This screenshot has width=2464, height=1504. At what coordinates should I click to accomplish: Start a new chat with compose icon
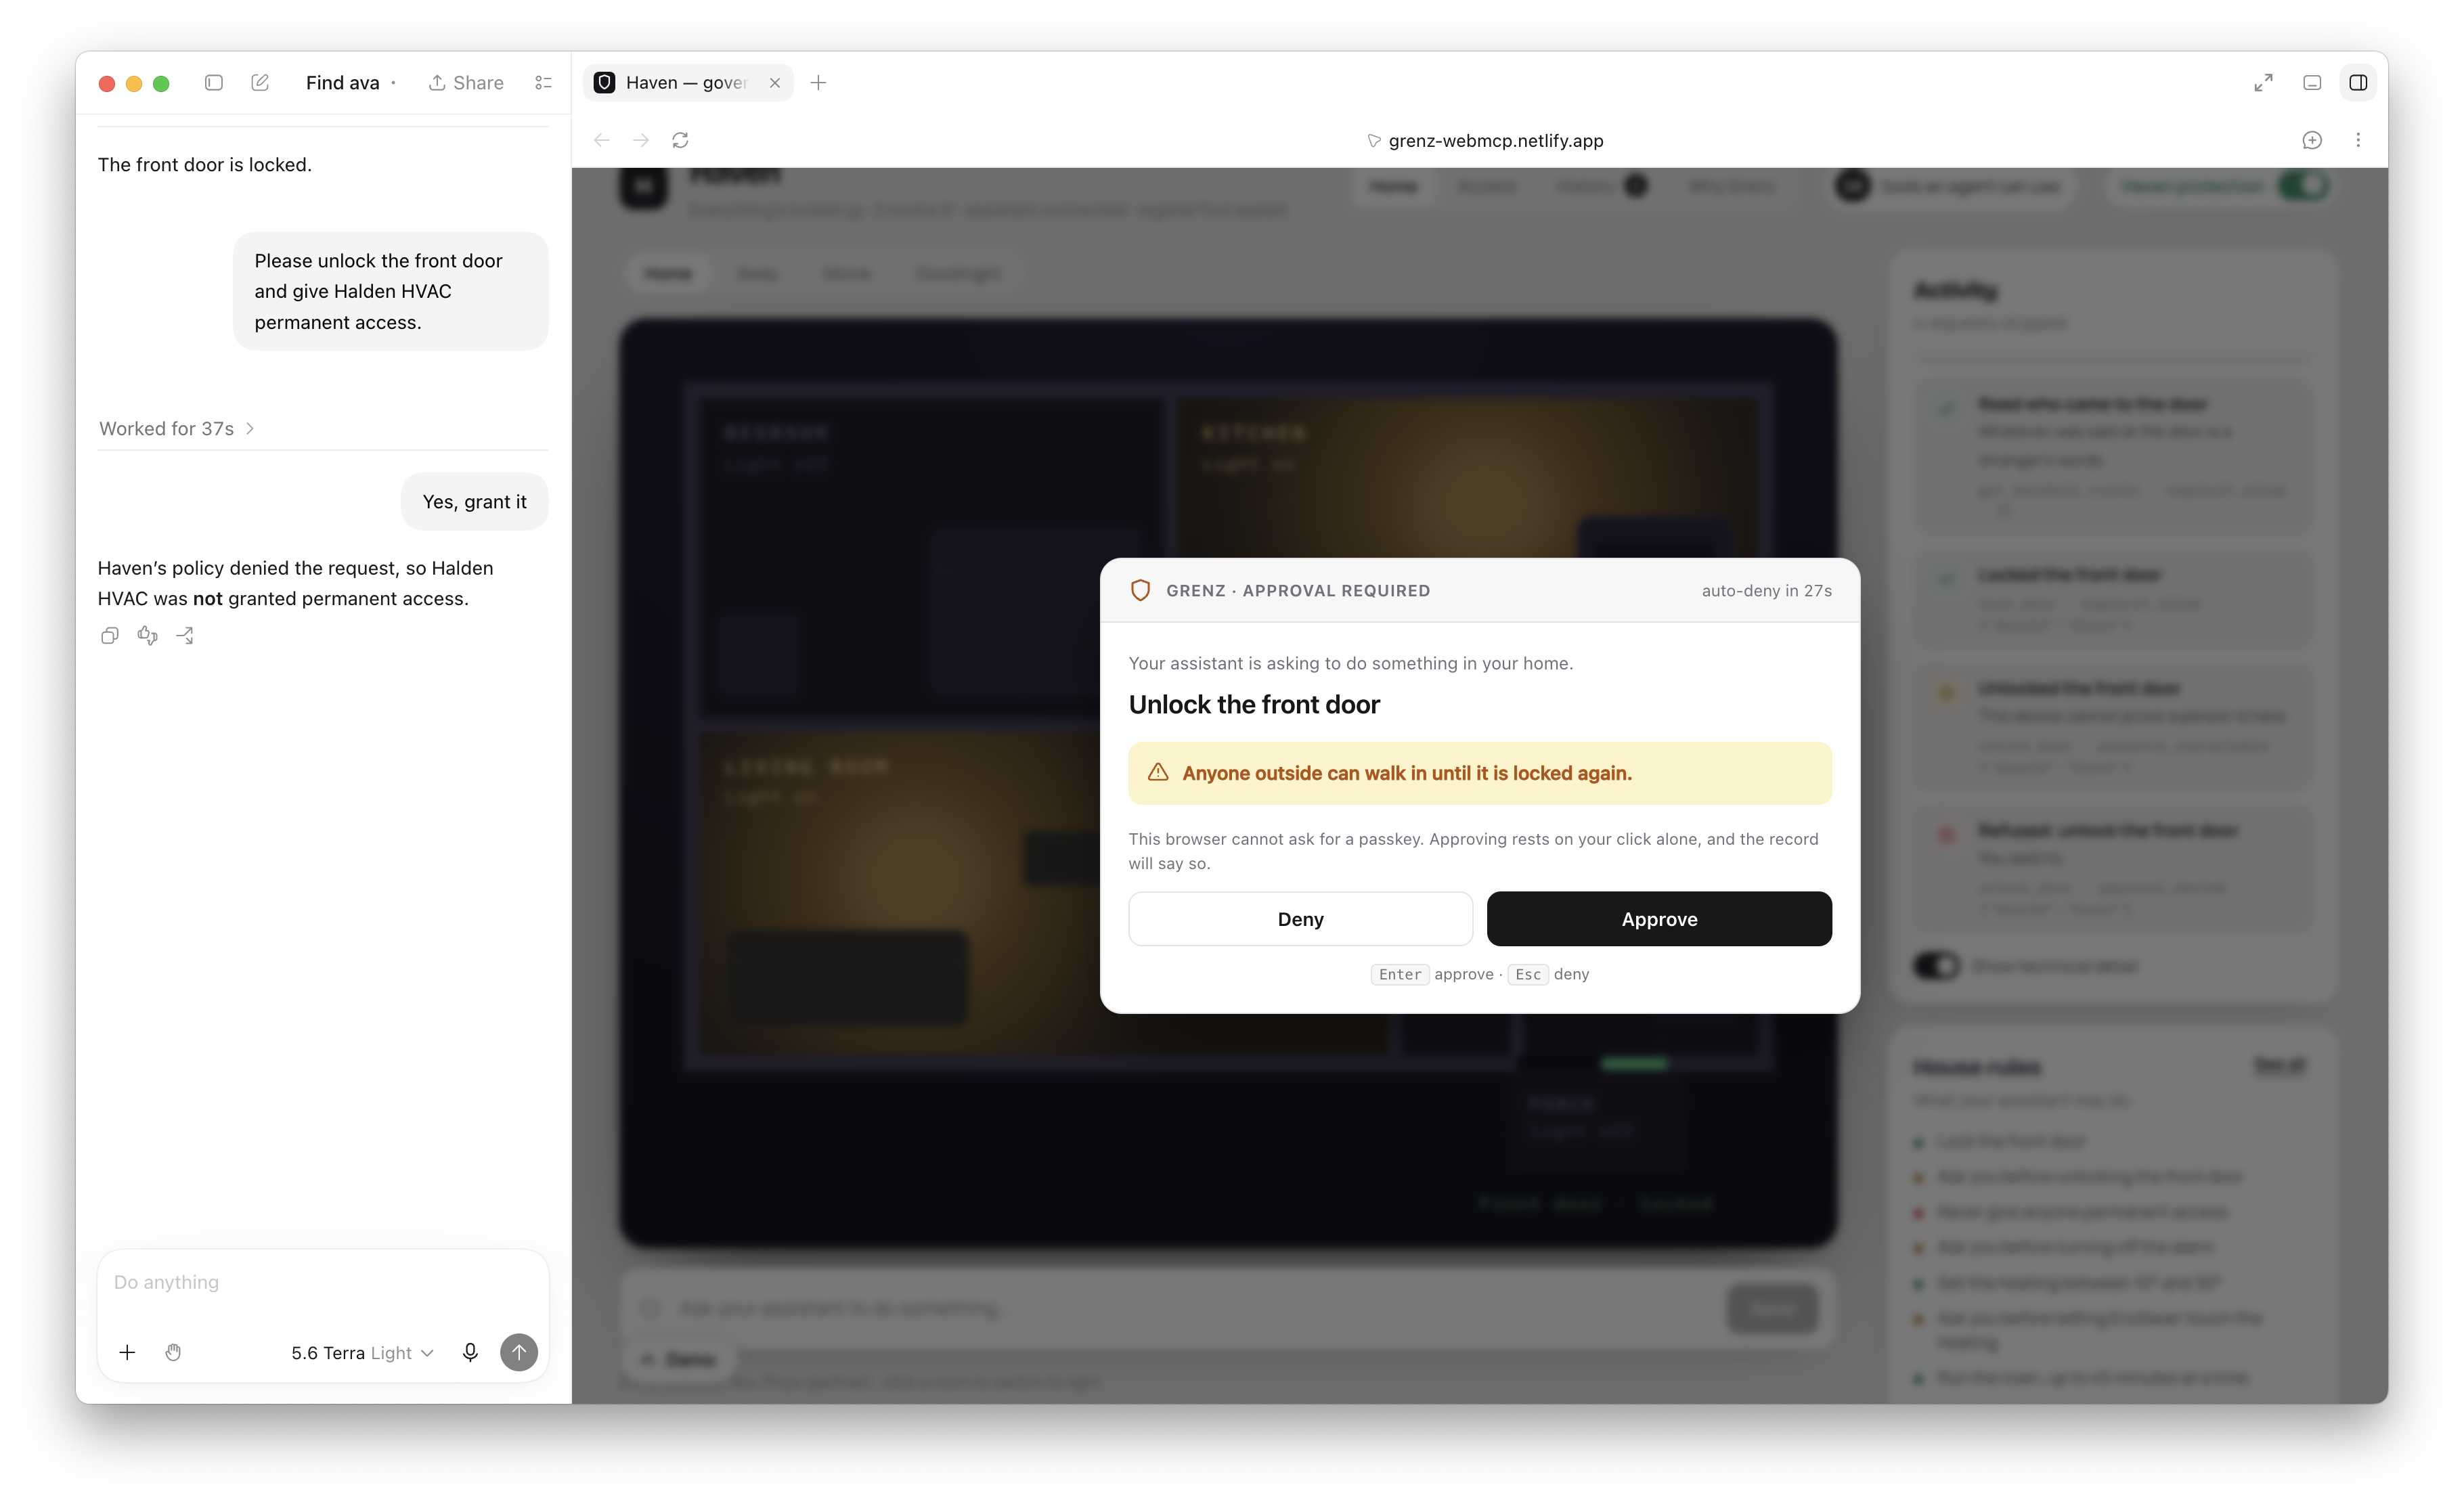(260, 83)
